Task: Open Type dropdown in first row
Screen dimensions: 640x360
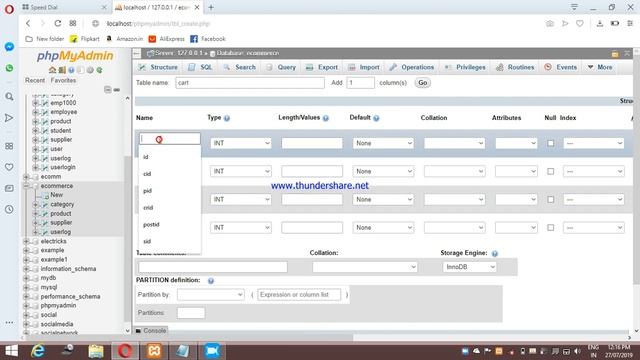Action: click(241, 143)
